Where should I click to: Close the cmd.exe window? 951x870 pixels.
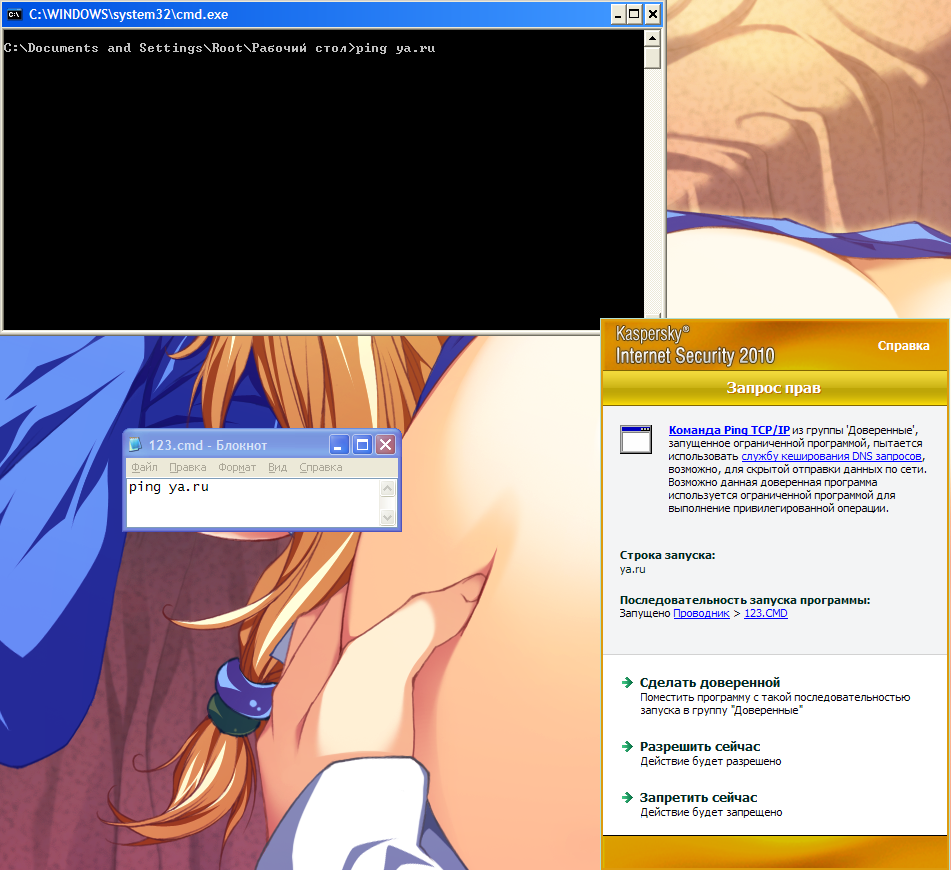coord(653,15)
